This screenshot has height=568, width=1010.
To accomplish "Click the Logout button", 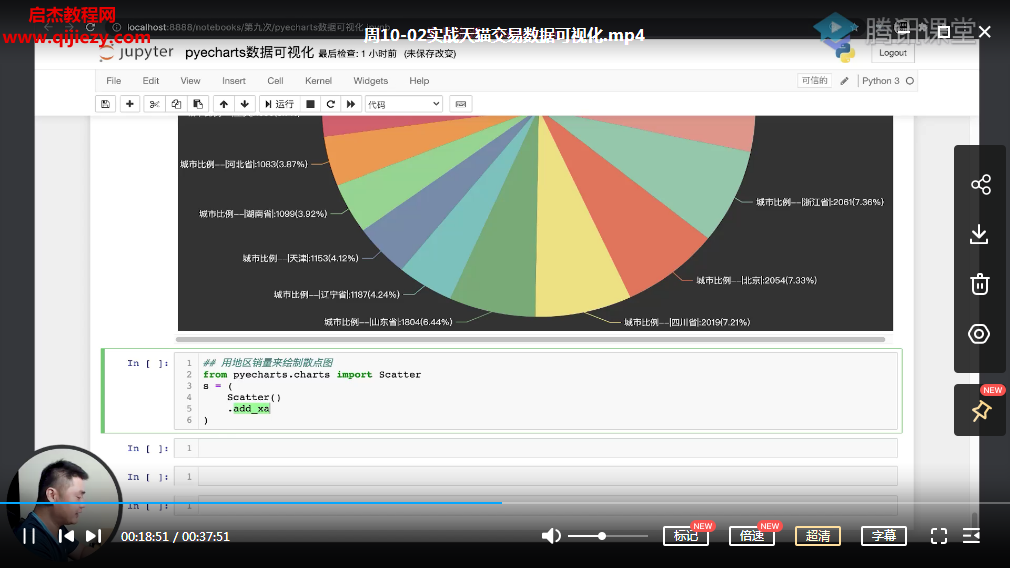I will point(892,53).
